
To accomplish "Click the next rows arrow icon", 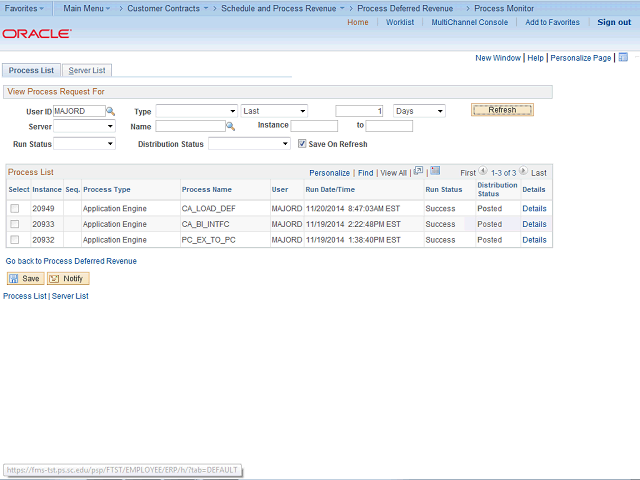I will (523, 172).
